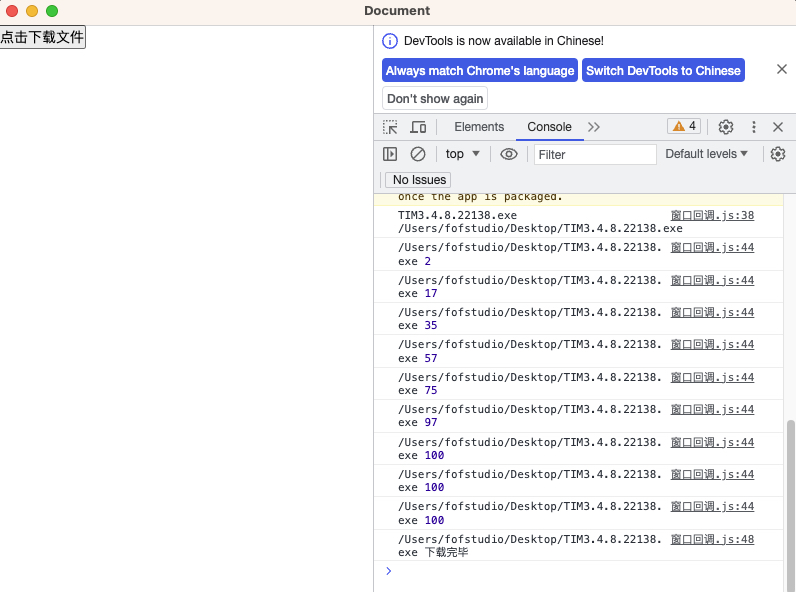Click the No Issues button
796x592 pixels.
click(x=418, y=180)
